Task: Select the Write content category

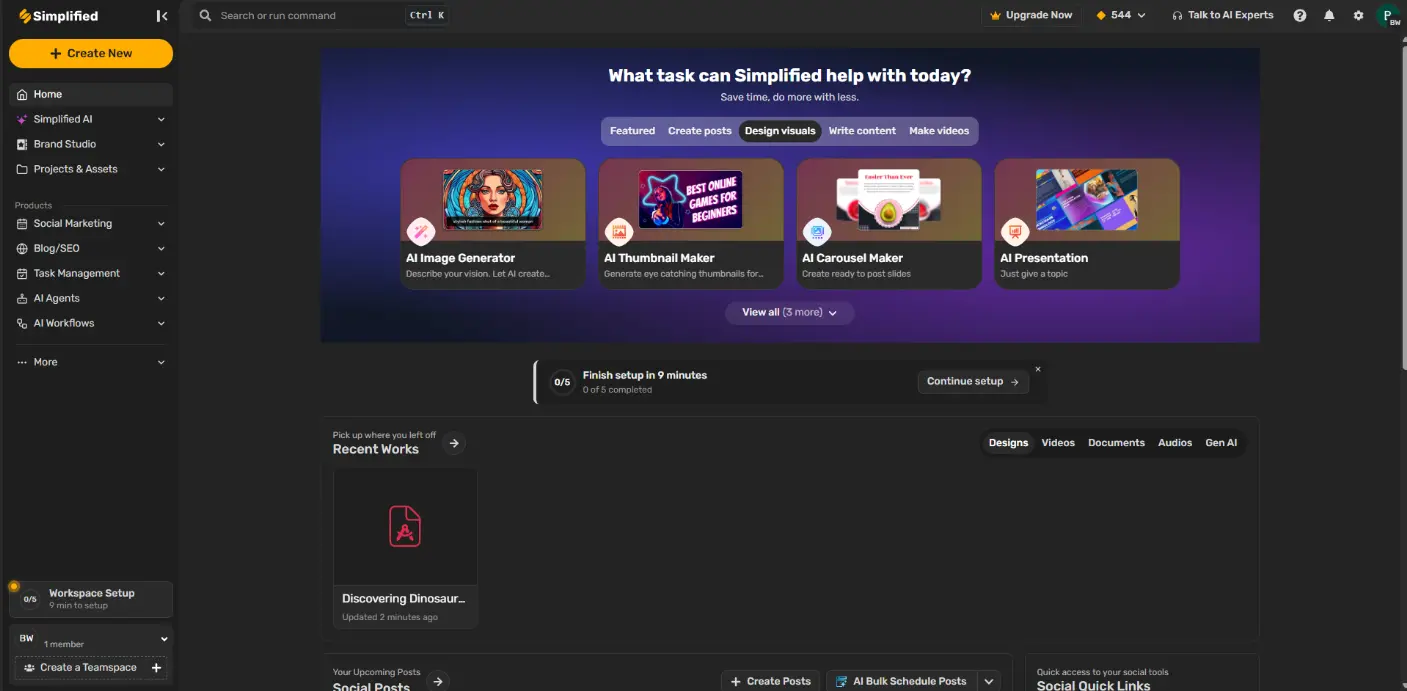Action: click(861, 130)
